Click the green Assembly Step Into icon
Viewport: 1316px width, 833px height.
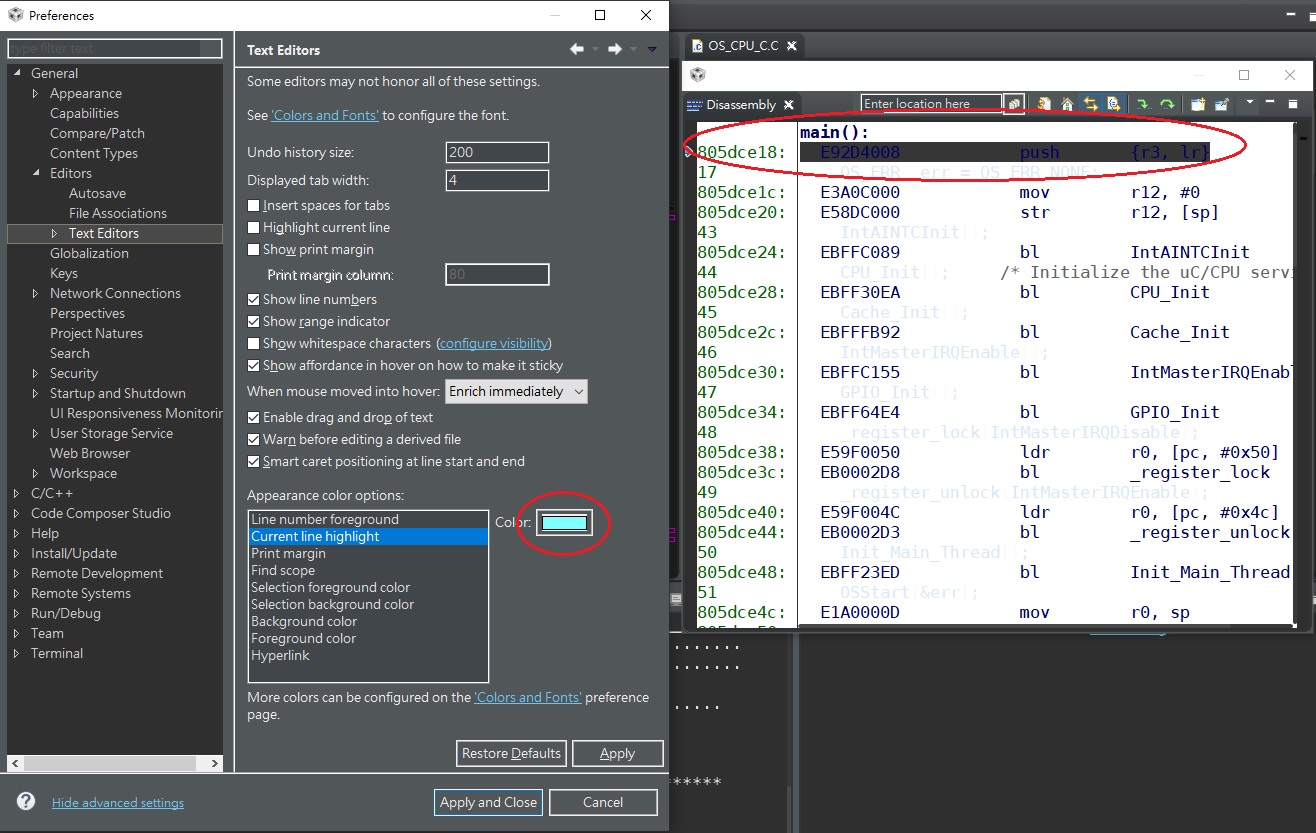pos(1143,104)
